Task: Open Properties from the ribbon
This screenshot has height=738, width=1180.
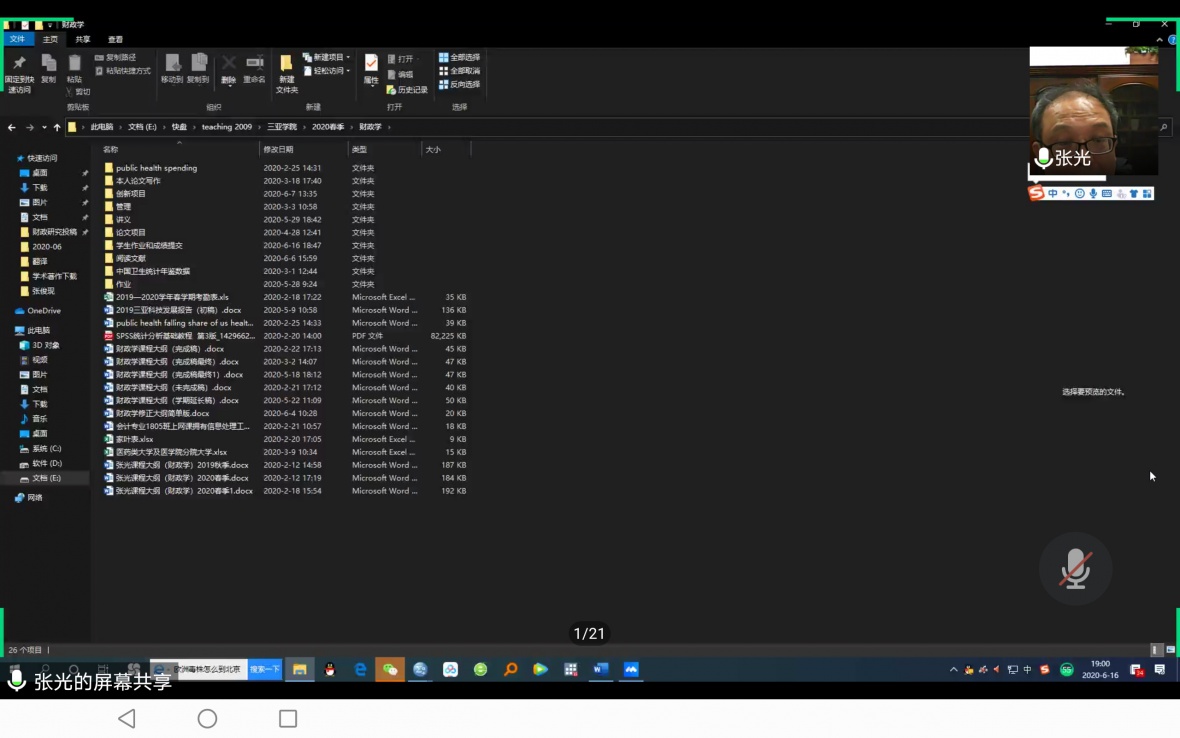Action: point(371,68)
